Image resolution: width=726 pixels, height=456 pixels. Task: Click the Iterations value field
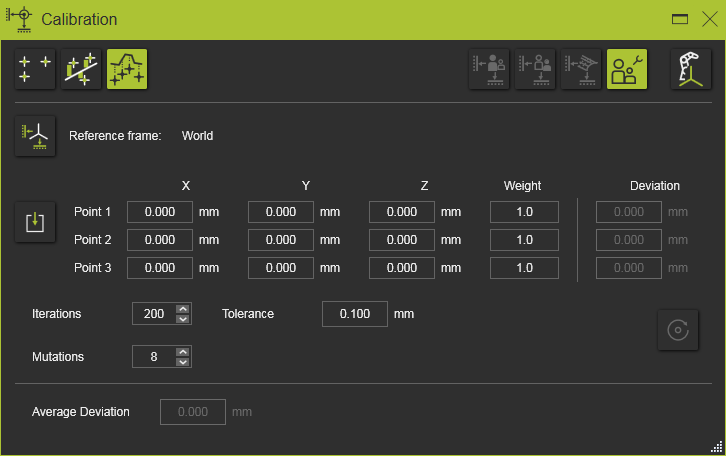click(153, 314)
